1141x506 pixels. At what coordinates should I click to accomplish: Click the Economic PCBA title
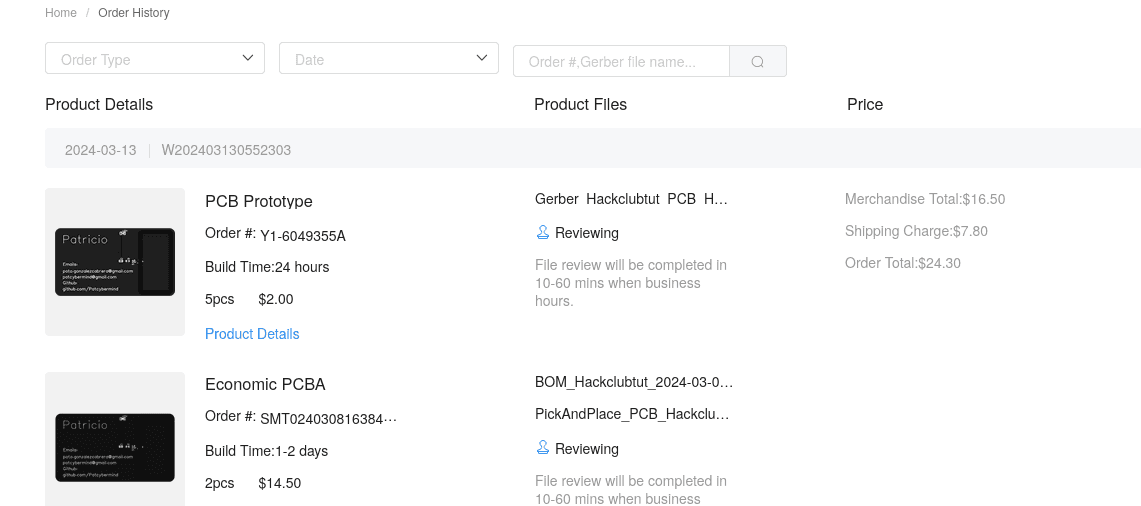(265, 384)
